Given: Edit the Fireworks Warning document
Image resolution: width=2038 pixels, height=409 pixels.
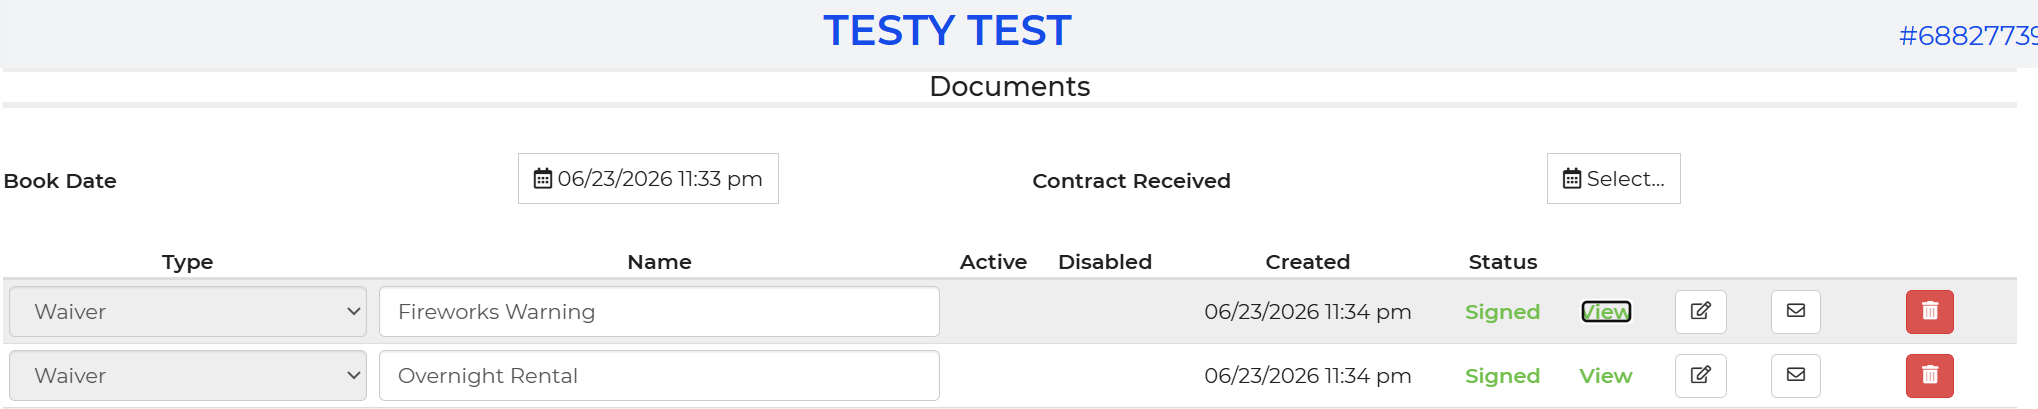Looking at the screenshot, I should click(x=1700, y=312).
